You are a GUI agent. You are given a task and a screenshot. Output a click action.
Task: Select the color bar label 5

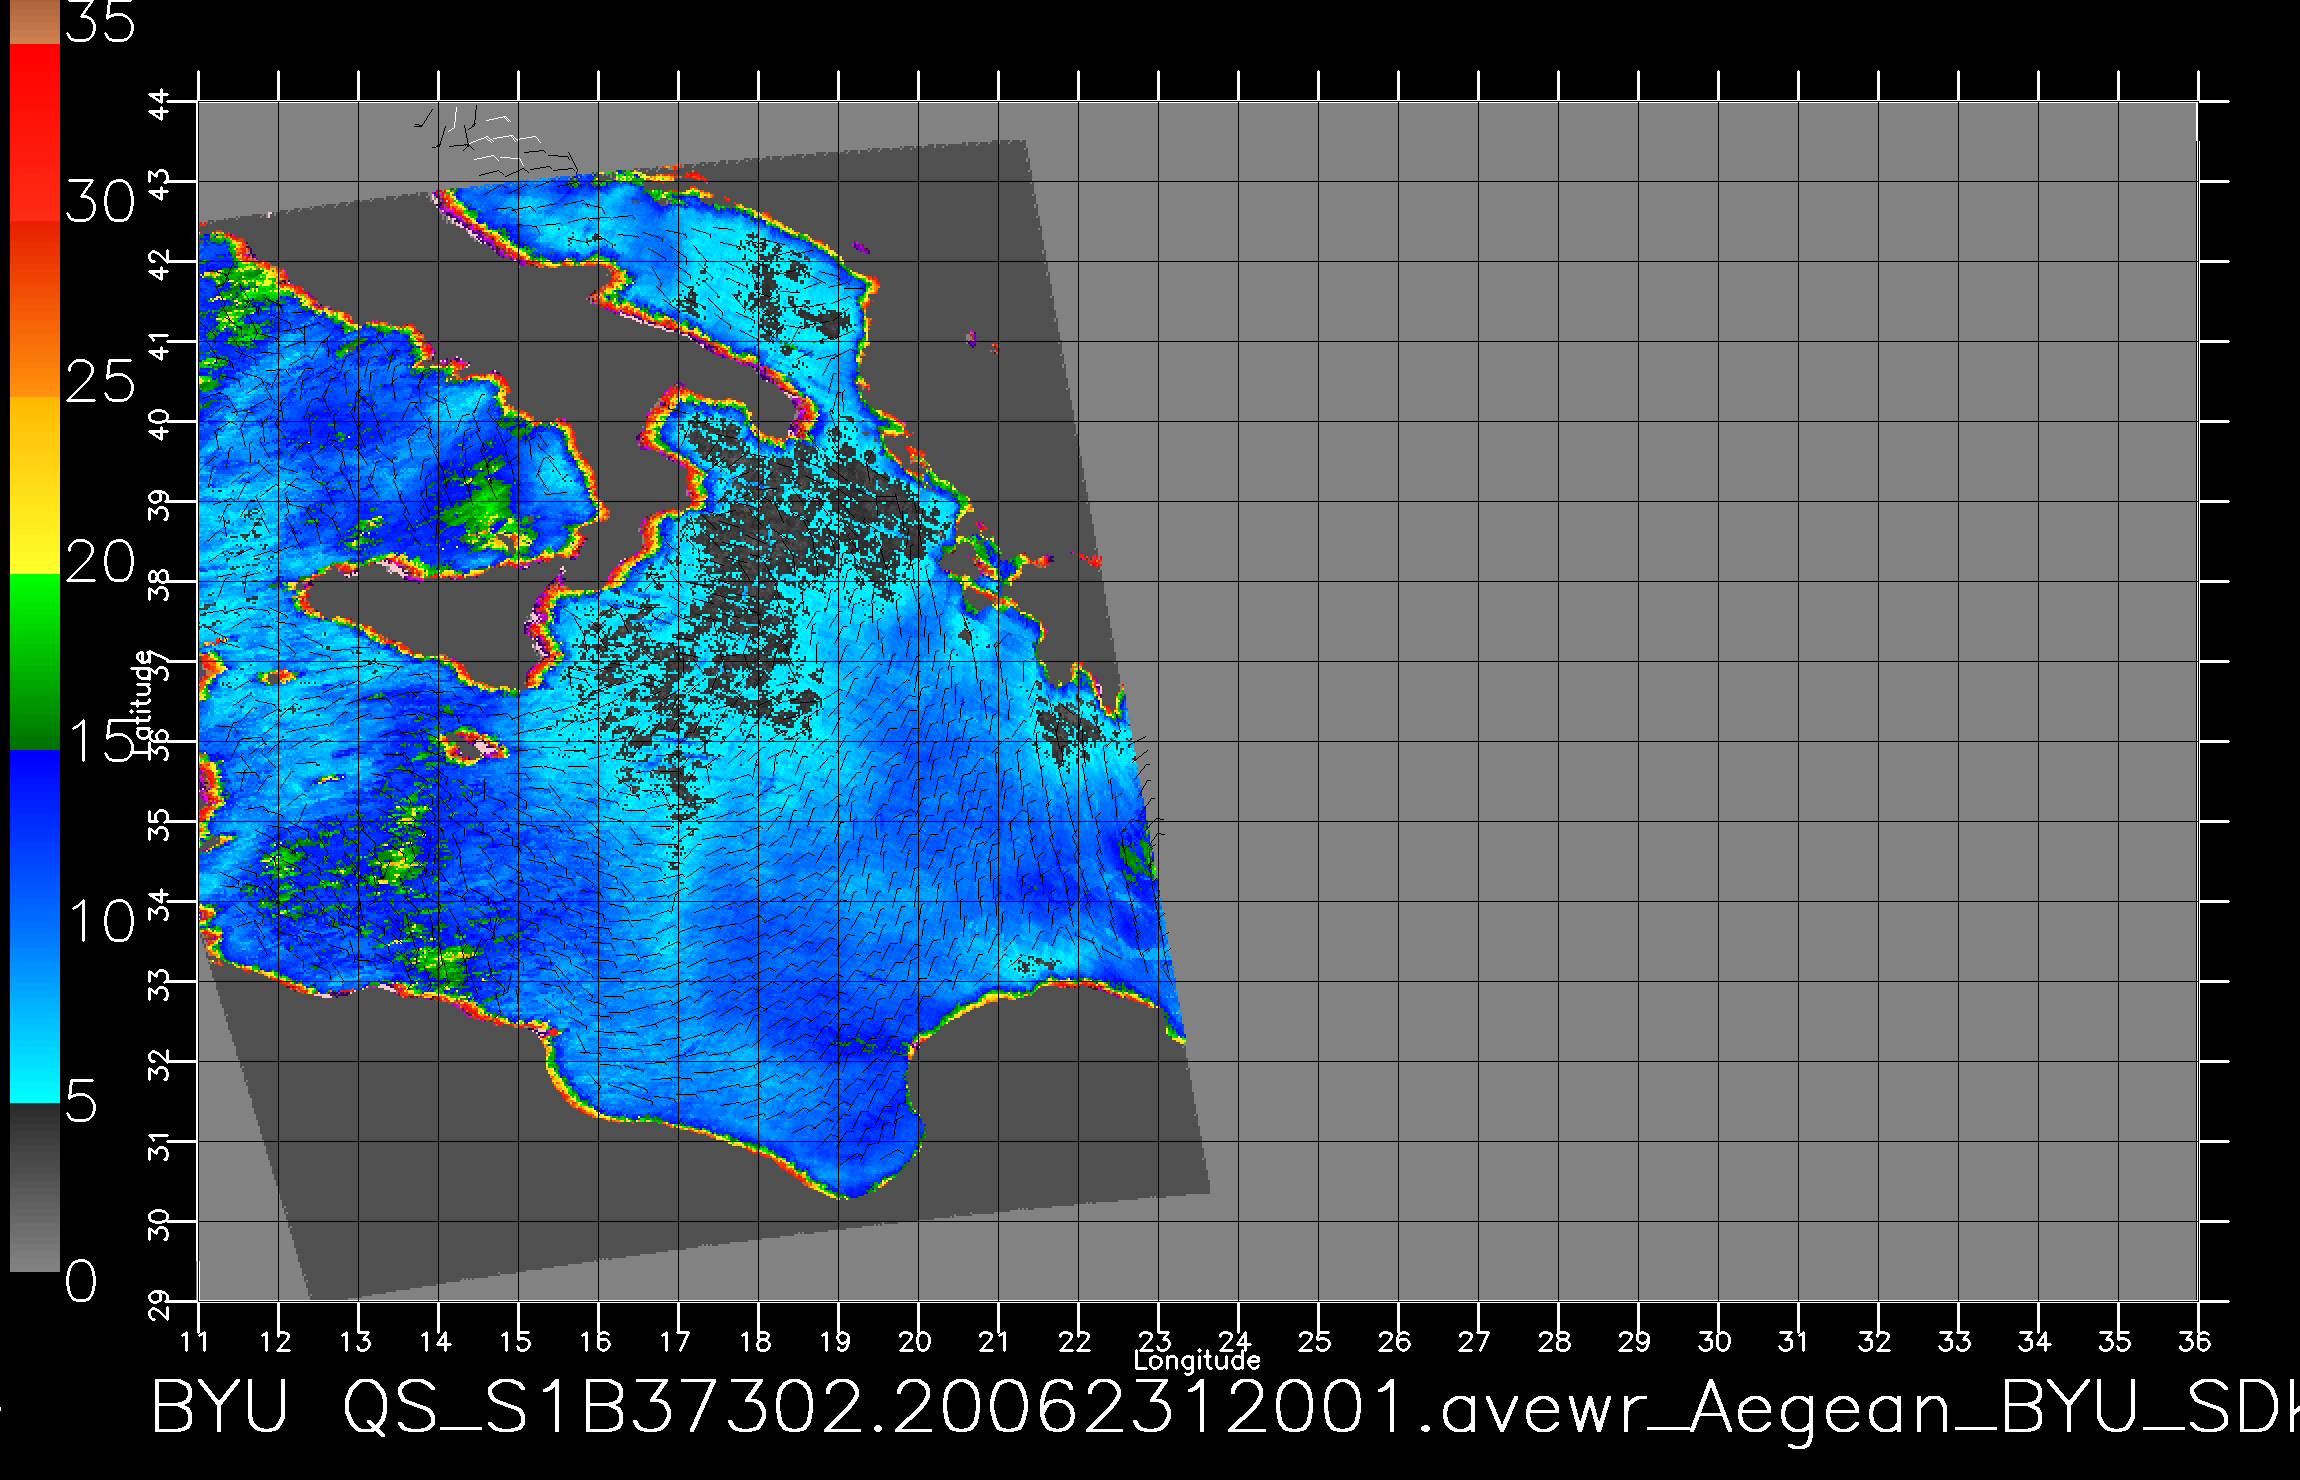(82, 1101)
